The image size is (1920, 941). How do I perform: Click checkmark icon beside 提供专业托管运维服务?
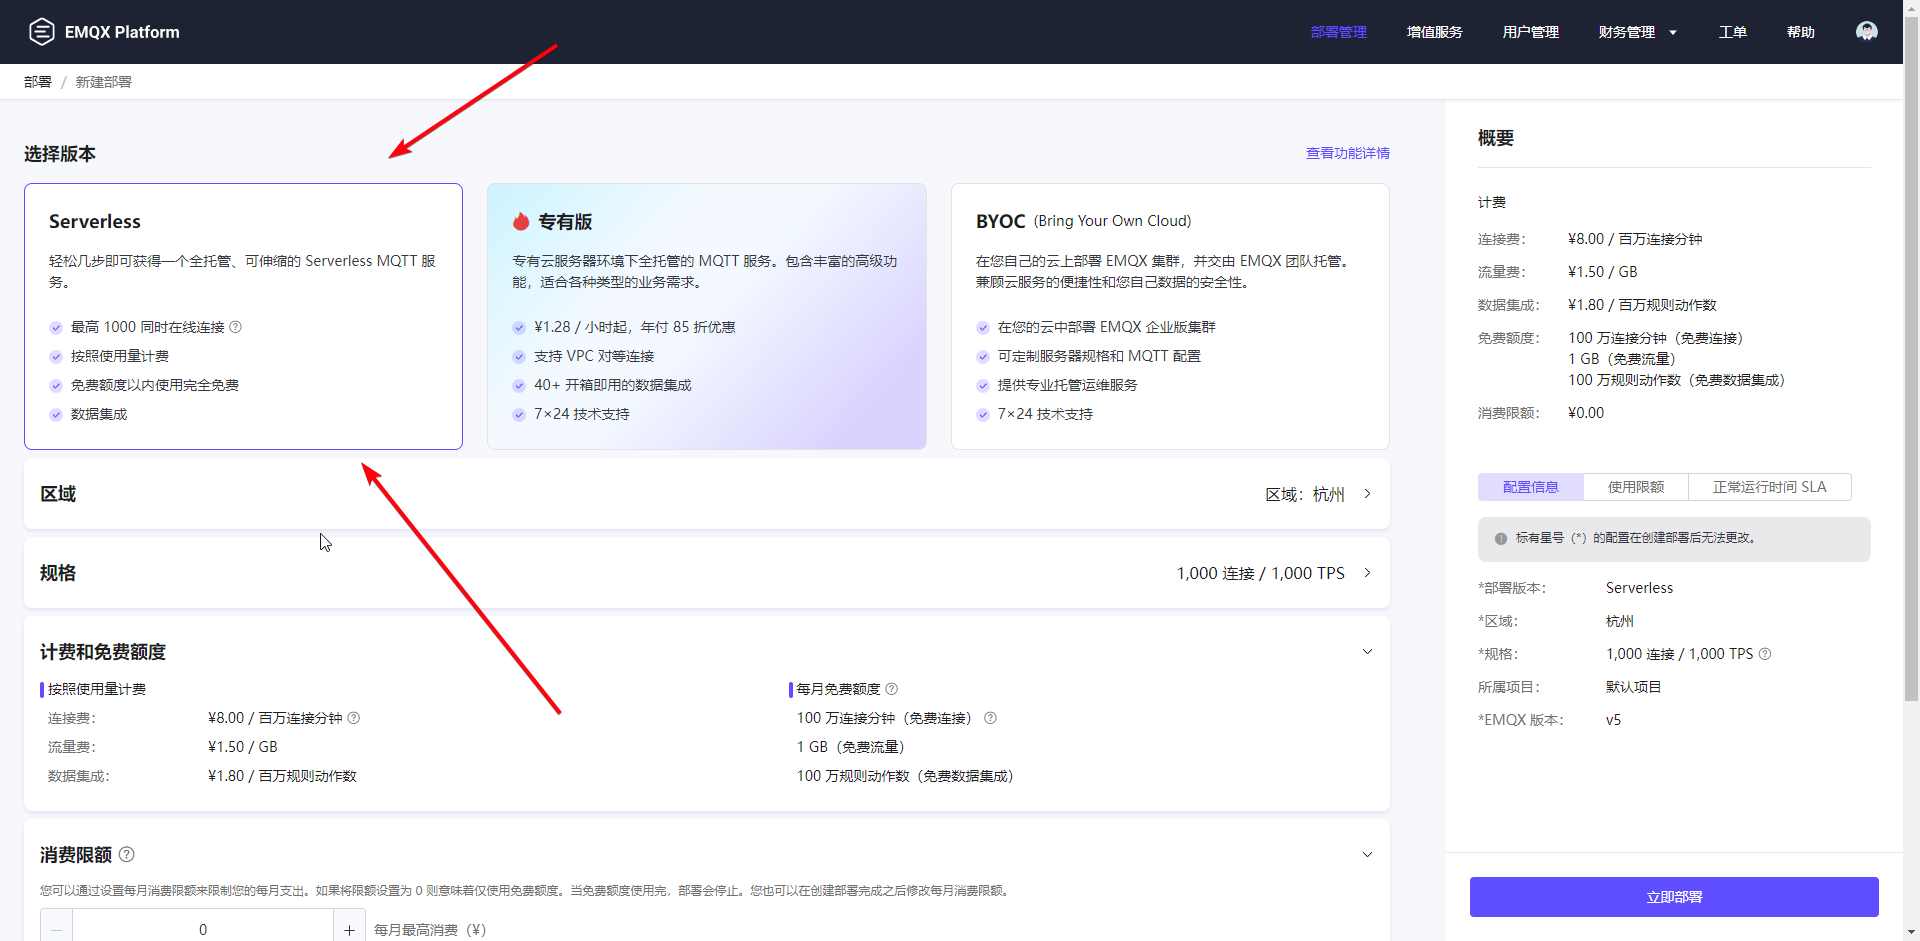point(983,385)
